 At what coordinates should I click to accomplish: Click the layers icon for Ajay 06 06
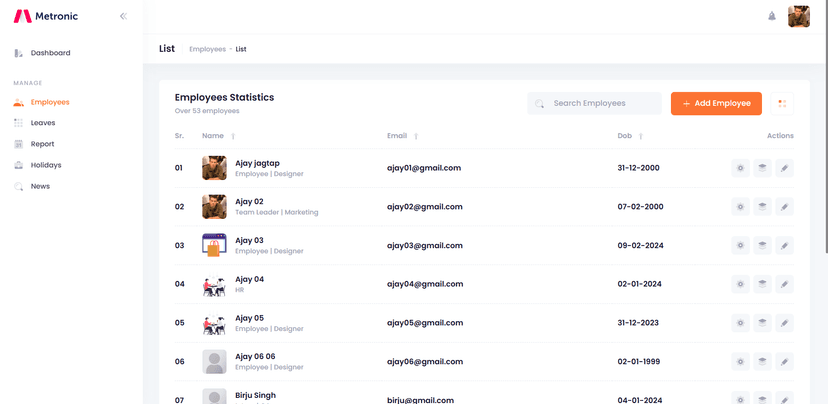pos(762,361)
